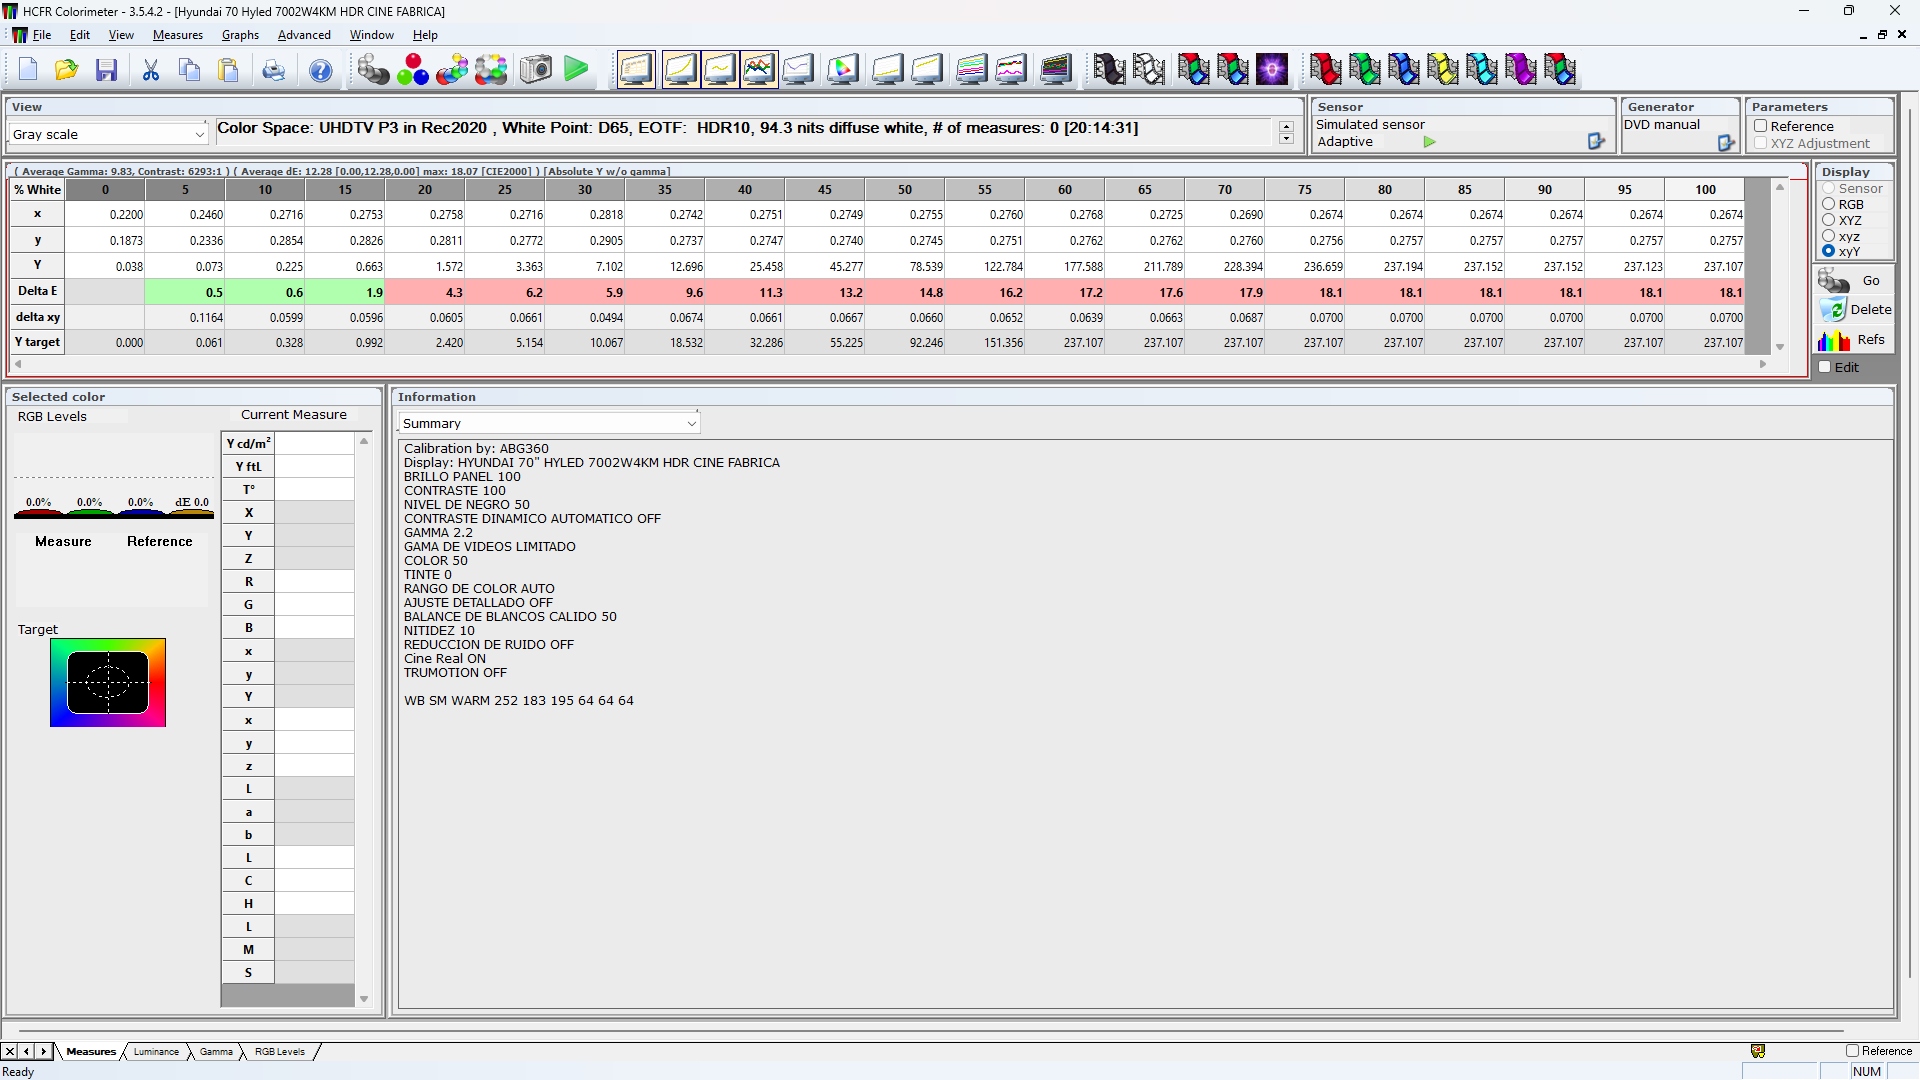The height and width of the screenshot is (1080, 1920).
Task: Start the primary colors measurement
Action: point(413,70)
